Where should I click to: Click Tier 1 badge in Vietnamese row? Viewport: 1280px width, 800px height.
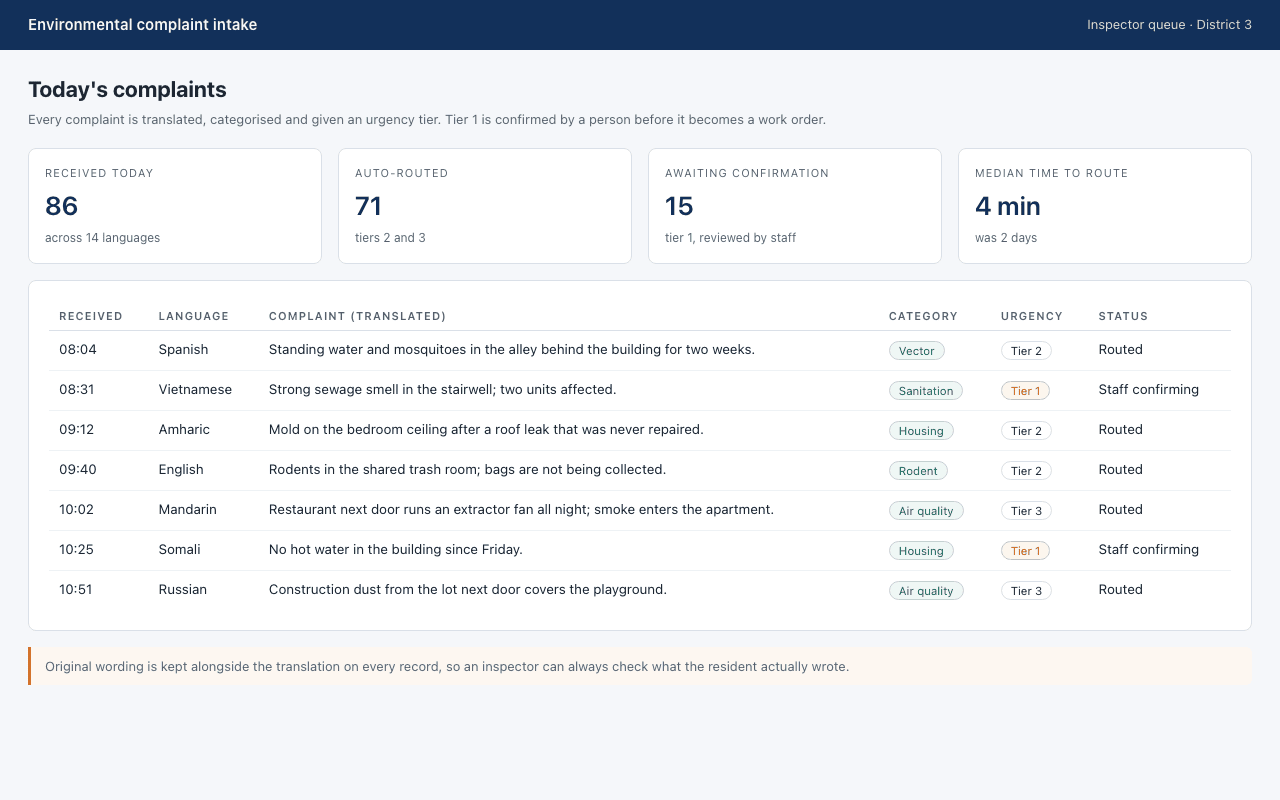pyautogui.click(x=1025, y=391)
